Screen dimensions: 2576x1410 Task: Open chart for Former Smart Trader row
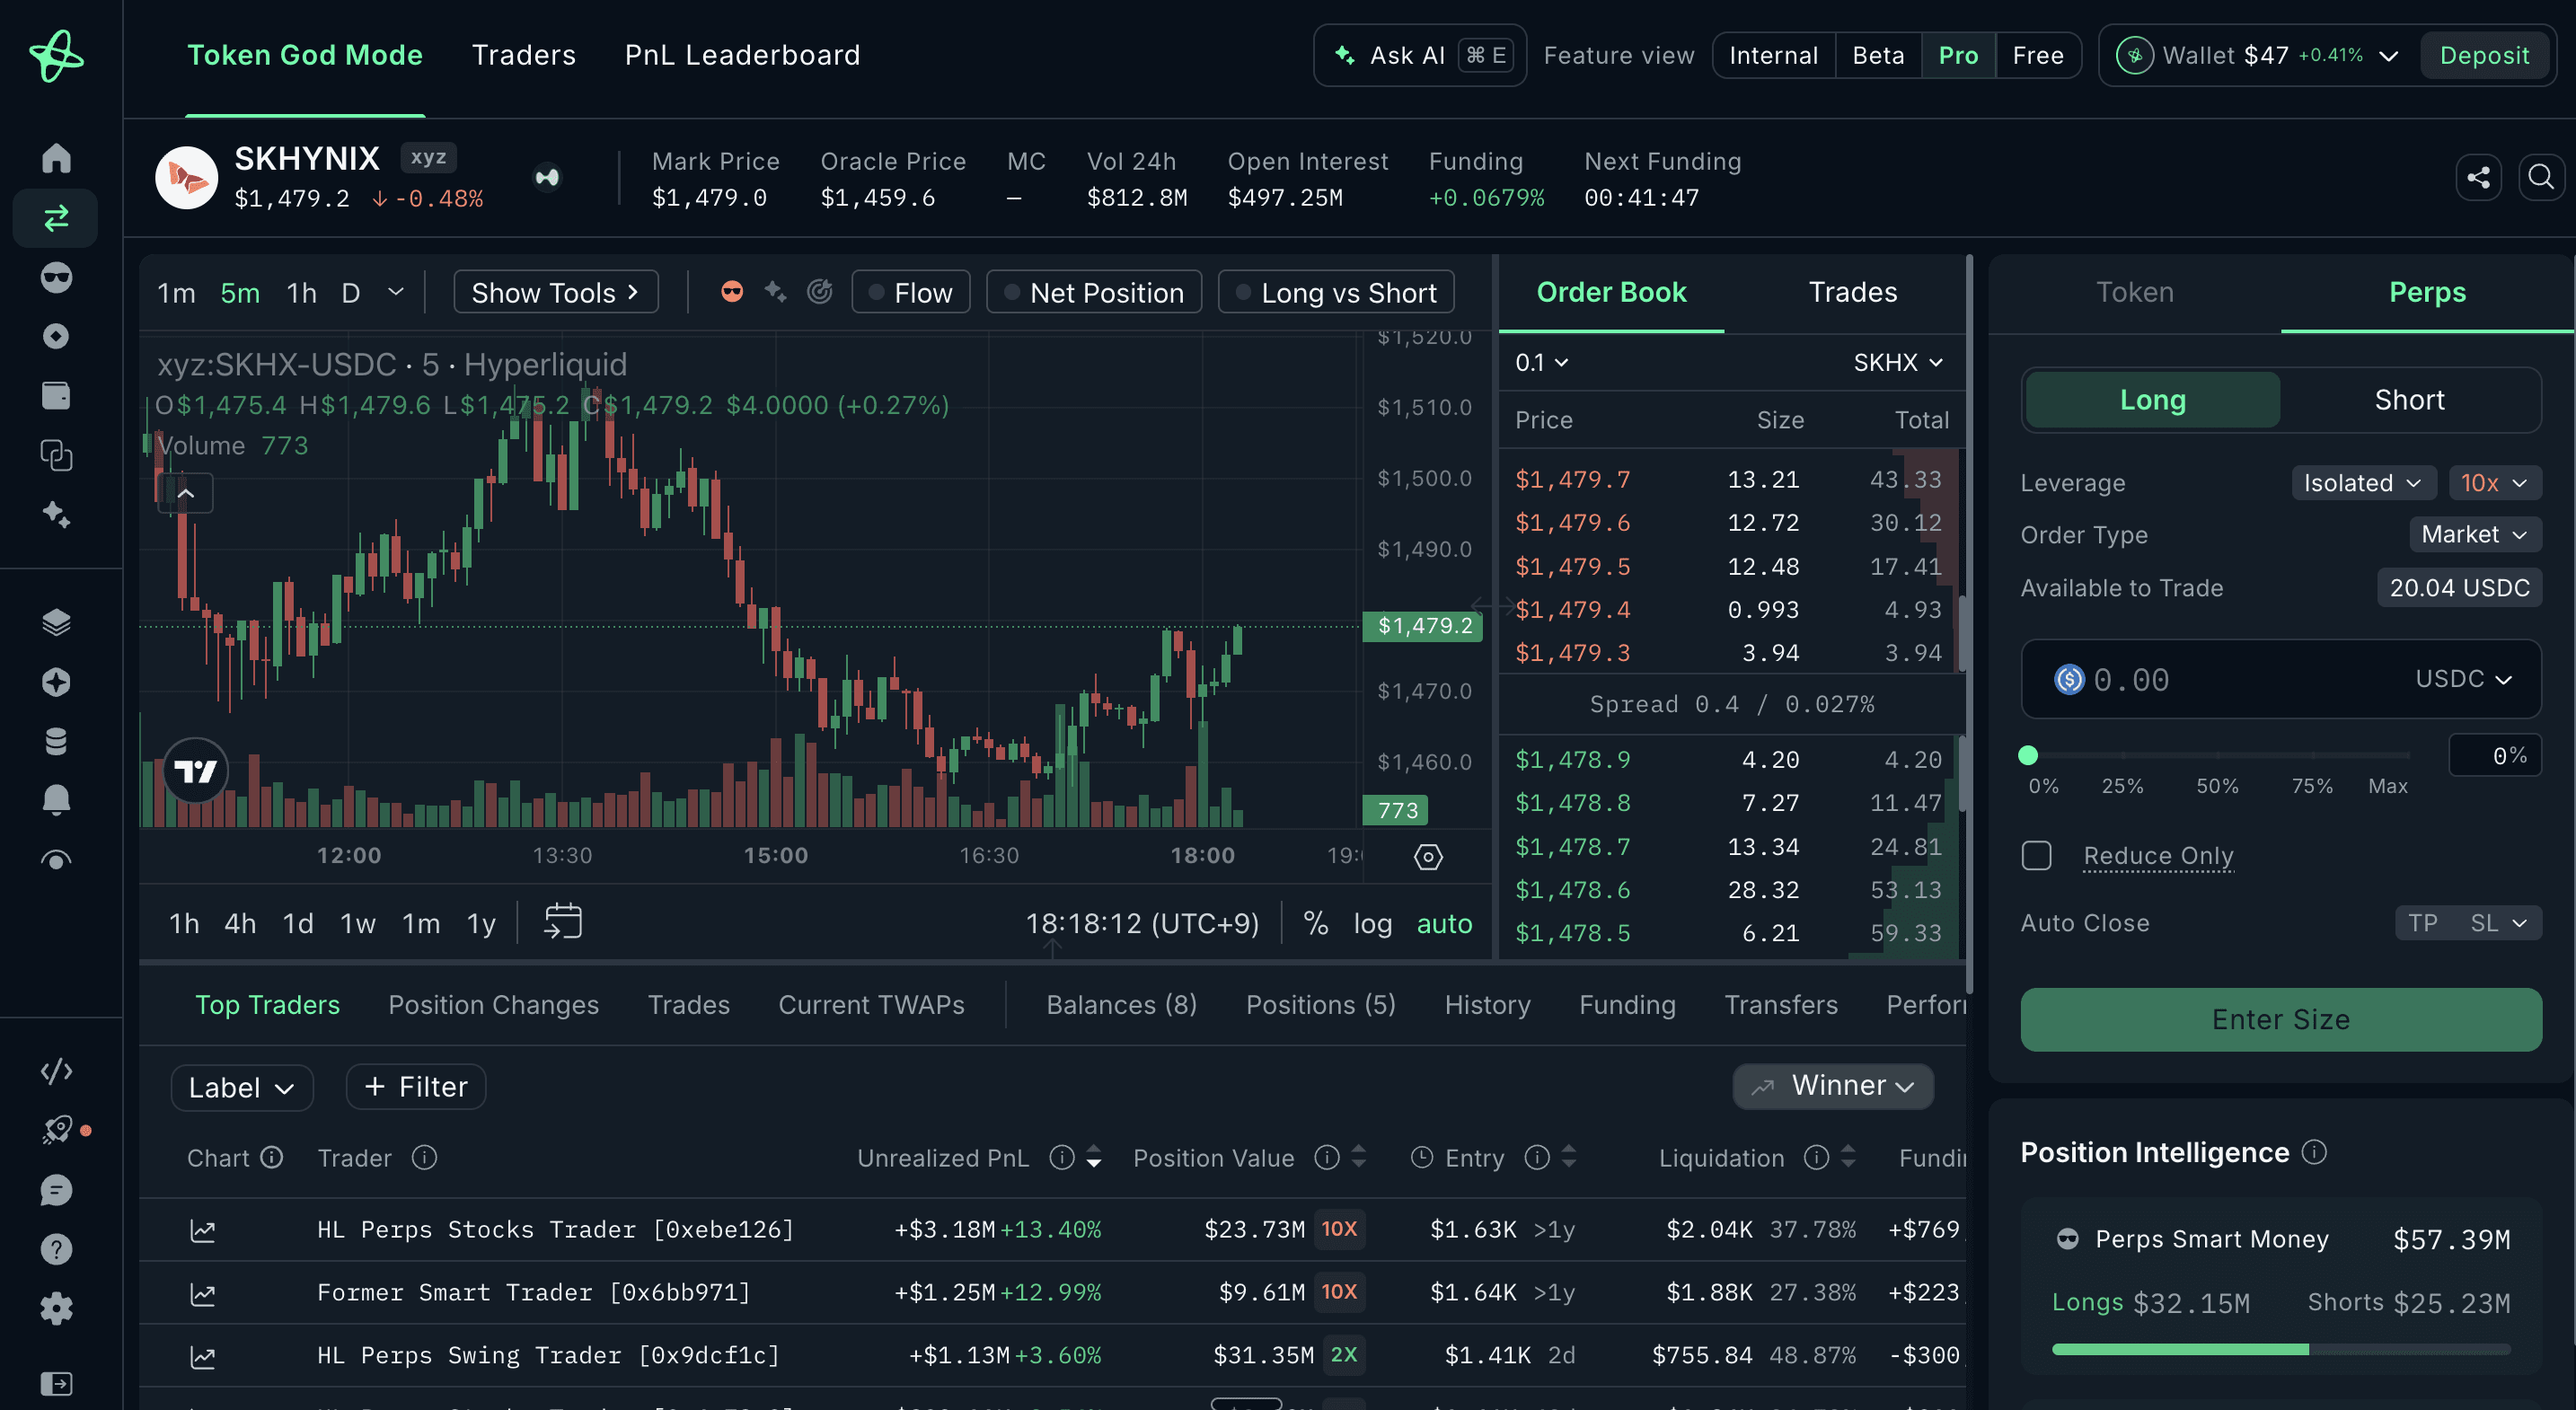pos(203,1294)
